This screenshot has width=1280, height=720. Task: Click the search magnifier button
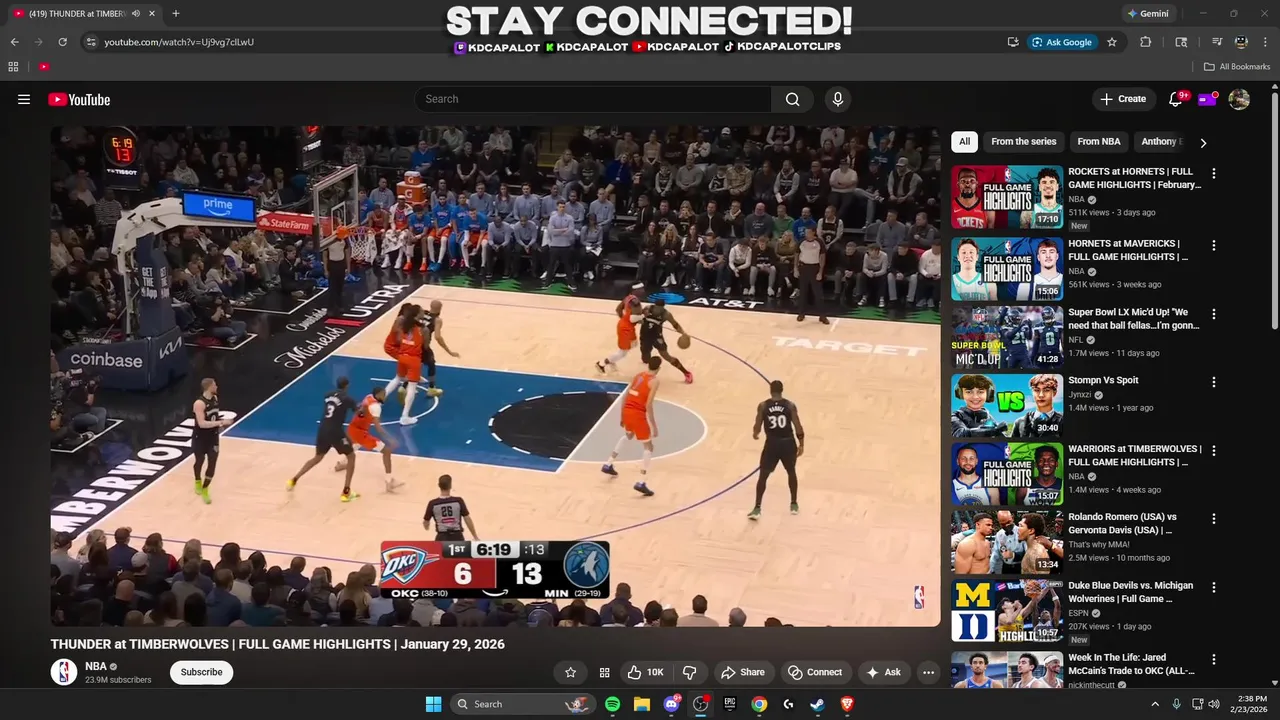792,99
